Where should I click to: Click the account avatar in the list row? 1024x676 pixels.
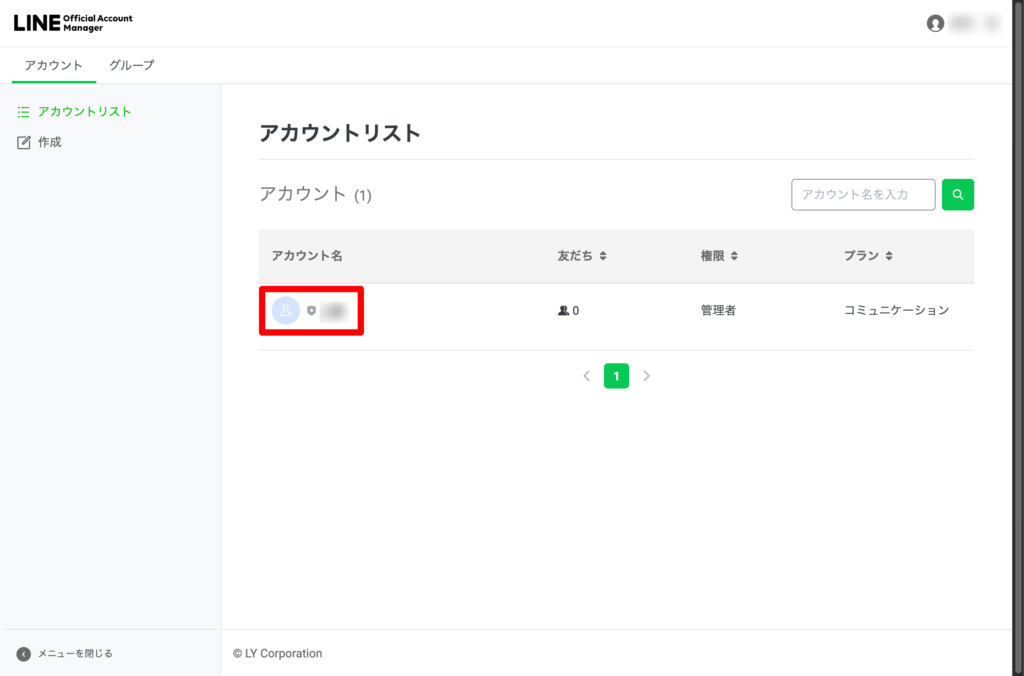pos(285,311)
